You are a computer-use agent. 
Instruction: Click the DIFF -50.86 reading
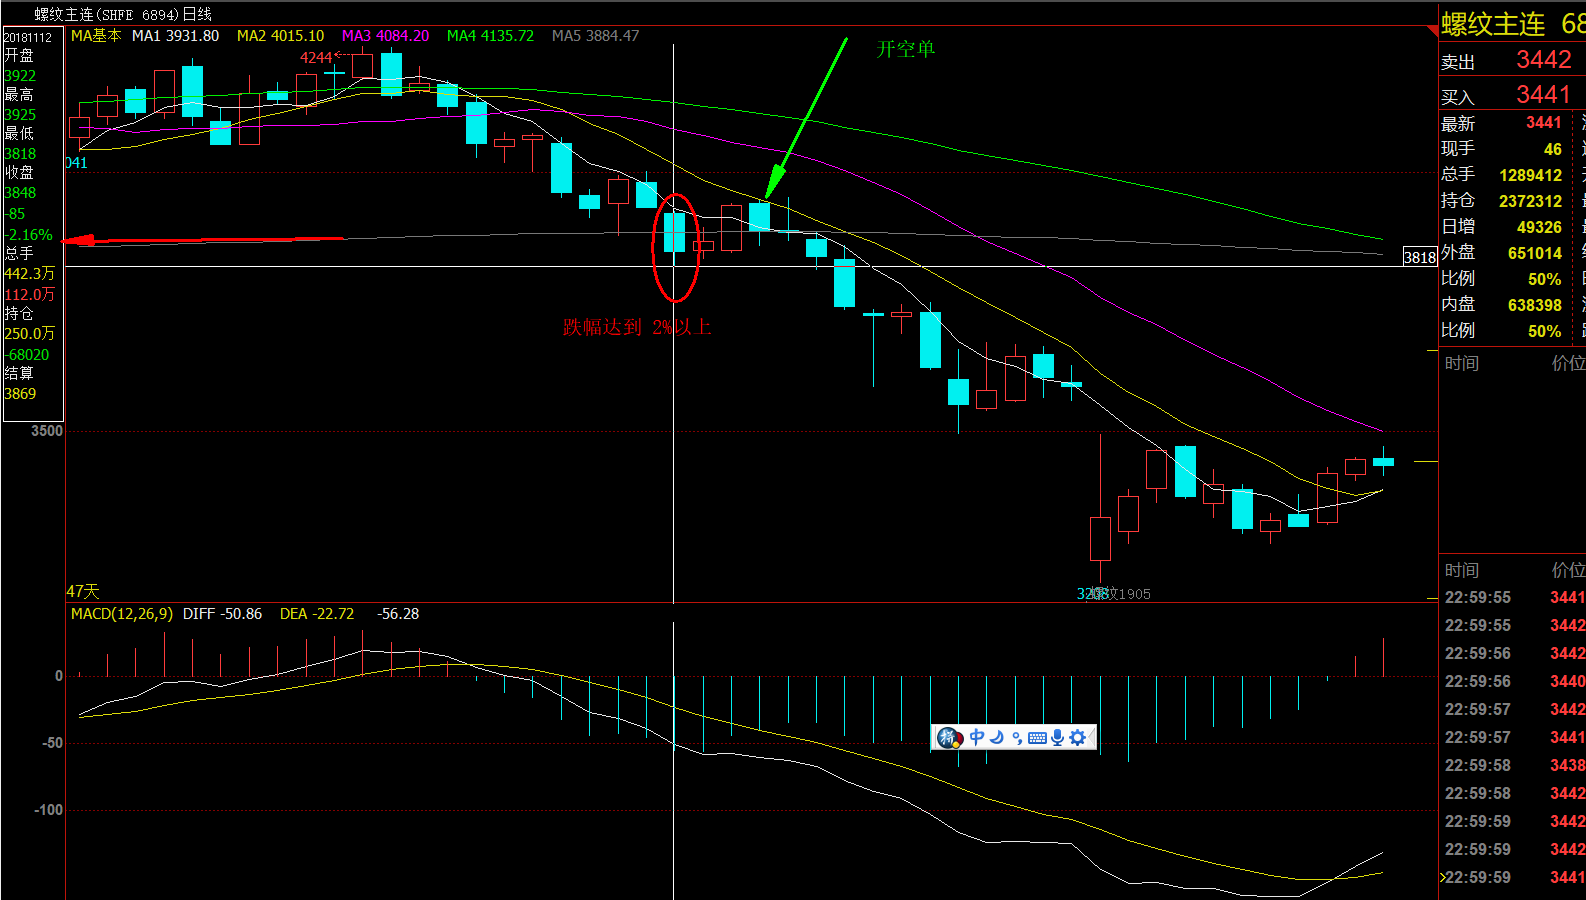pyautogui.click(x=223, y=614)
